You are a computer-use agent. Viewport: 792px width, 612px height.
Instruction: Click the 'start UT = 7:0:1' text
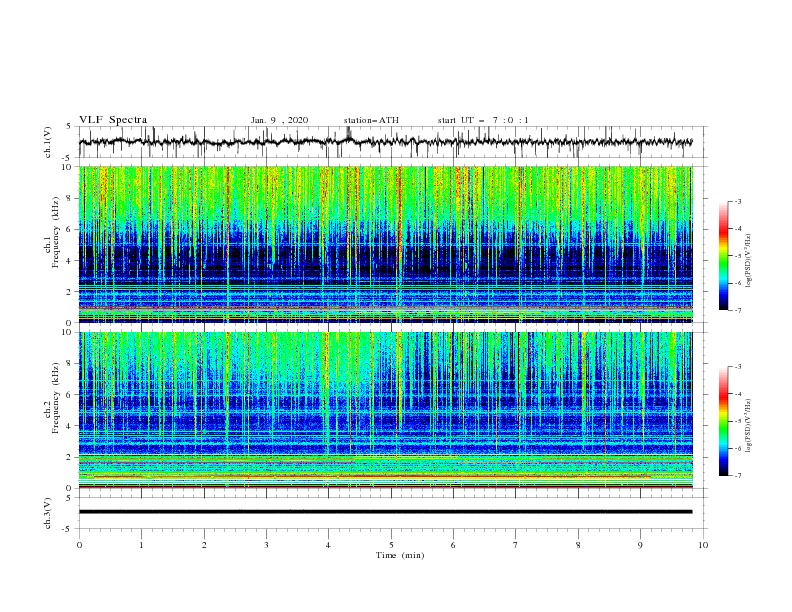pyautogui.click(x=483, y=120)
